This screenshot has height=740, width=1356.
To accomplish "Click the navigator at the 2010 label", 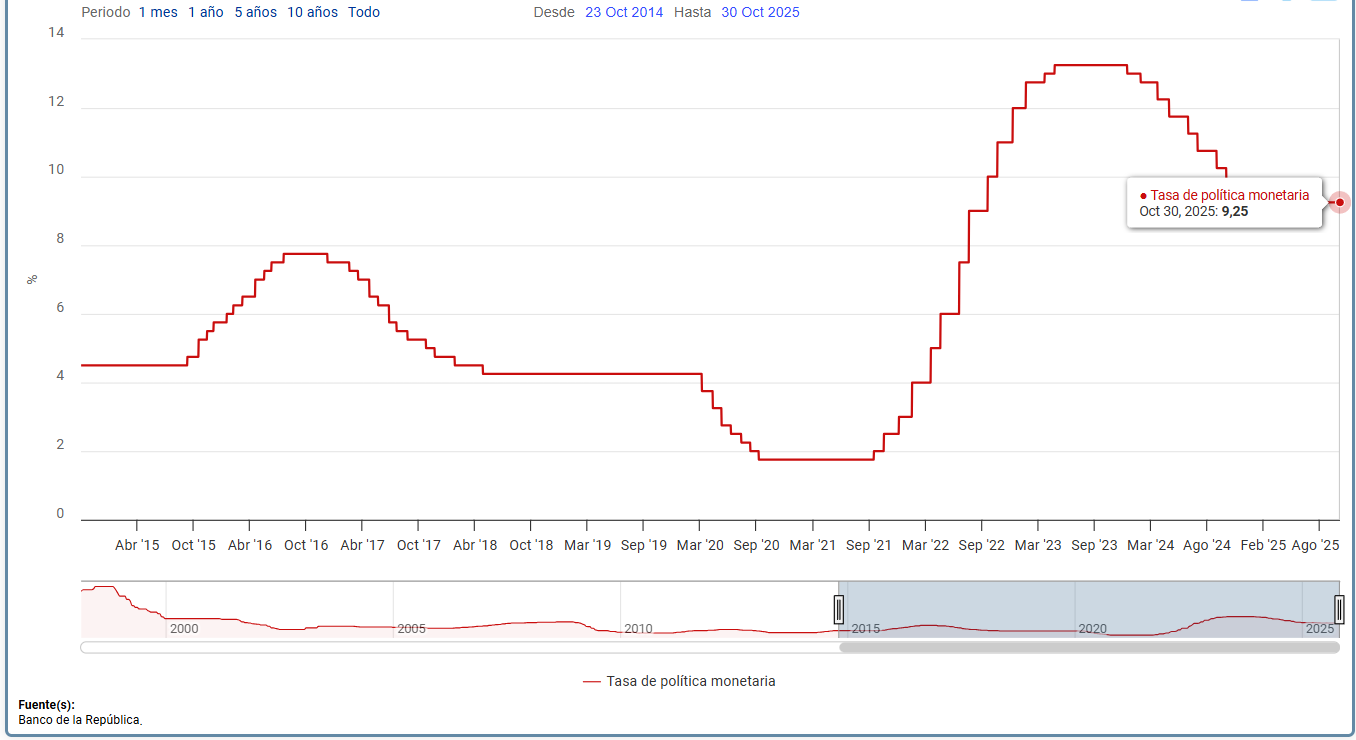I will click(x=638, y=629).
